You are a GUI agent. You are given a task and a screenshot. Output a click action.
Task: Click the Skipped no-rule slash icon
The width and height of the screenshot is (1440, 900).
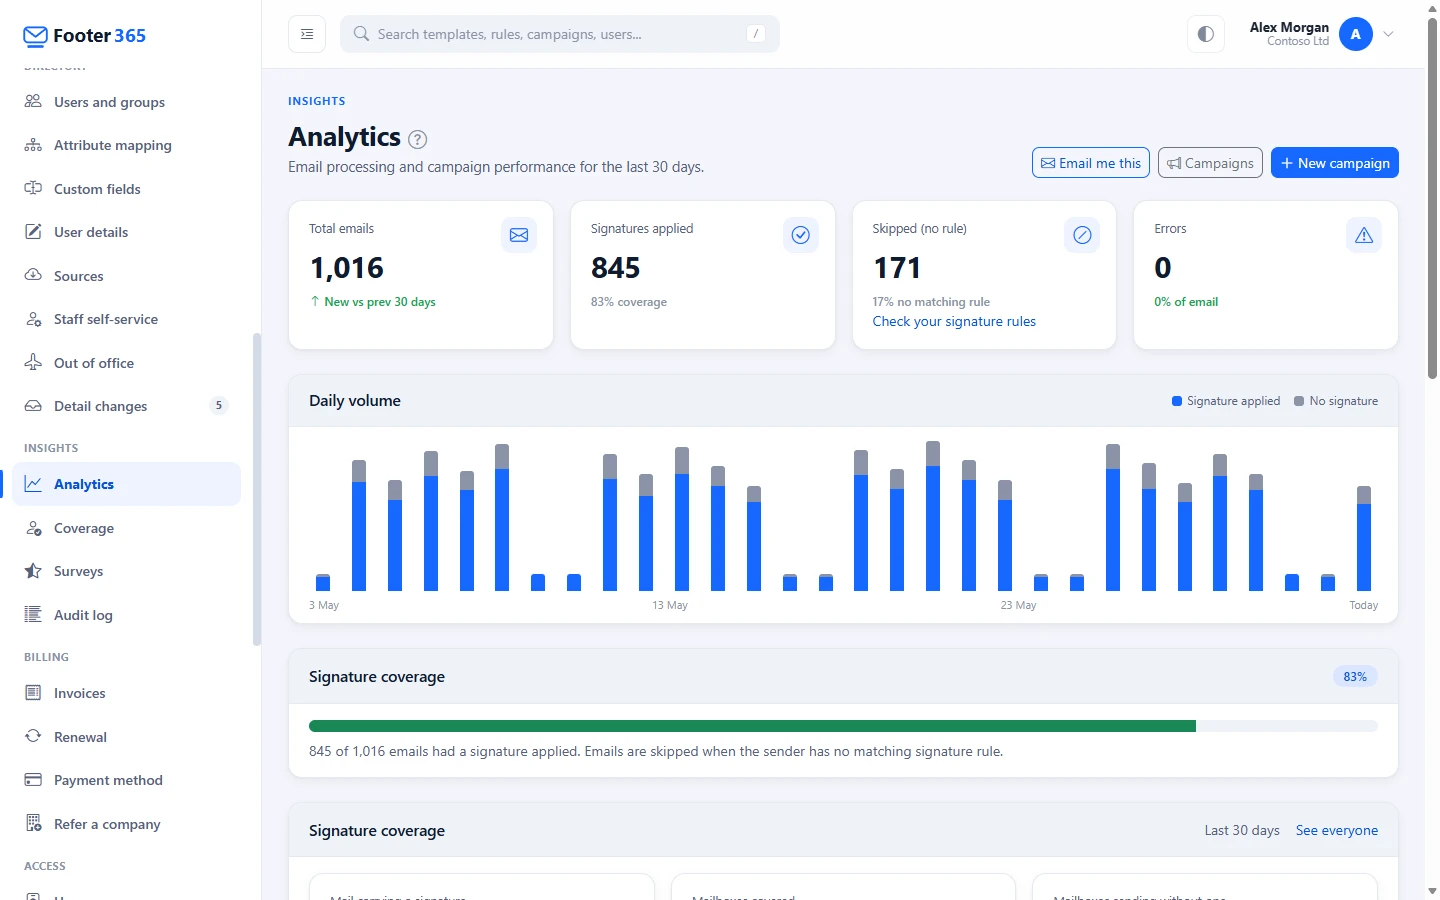(1082, 235)
